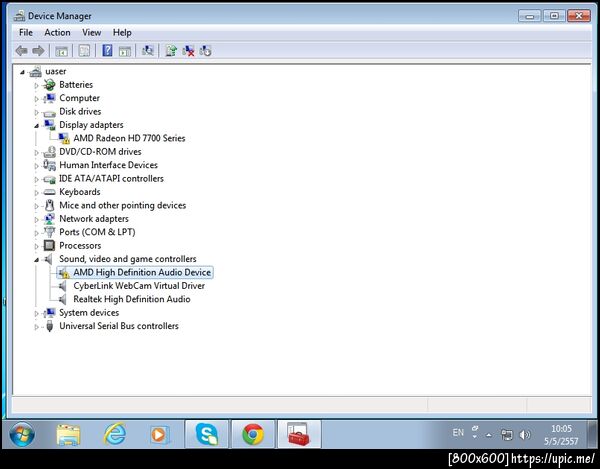
Task: Close the Device Manager window
Action: click(579, 16)
